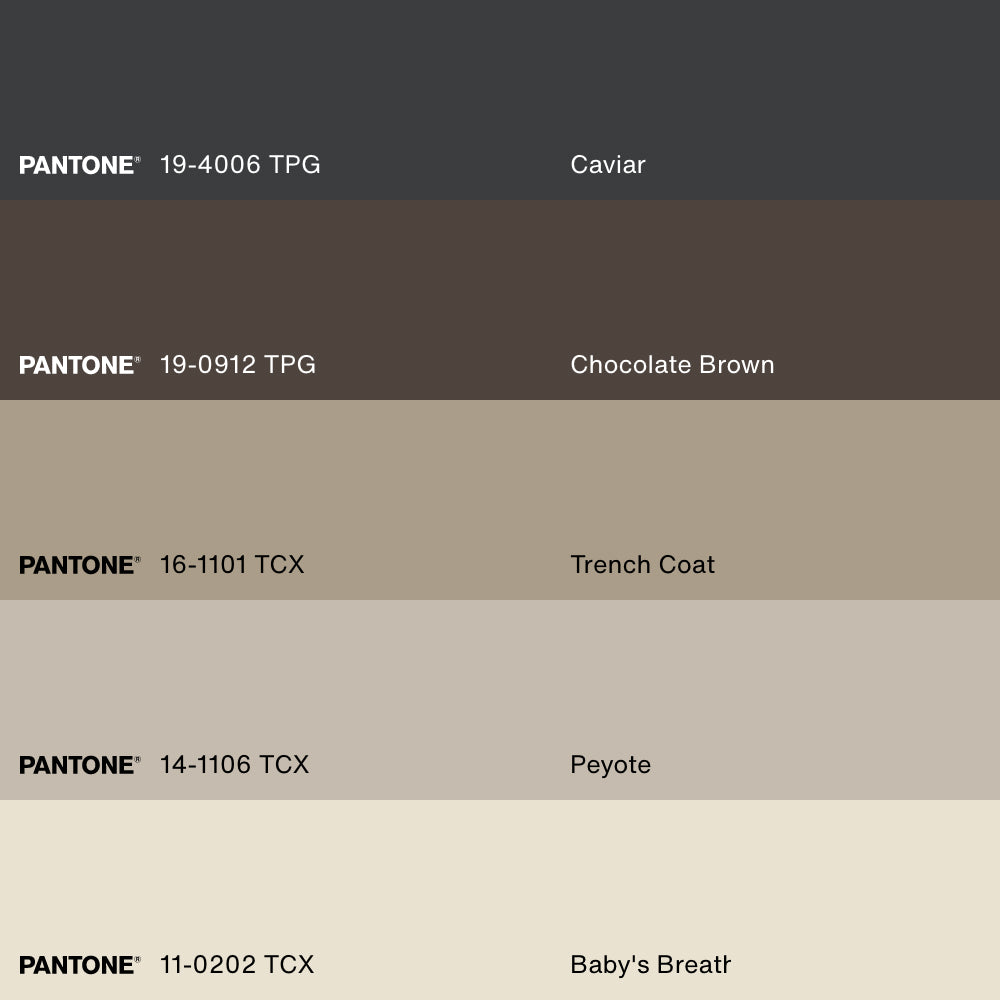Viewport: 1000px width, 1000px height.
Task: Click the Pantone logo on Caviar row
Action: tap(79, 165)
